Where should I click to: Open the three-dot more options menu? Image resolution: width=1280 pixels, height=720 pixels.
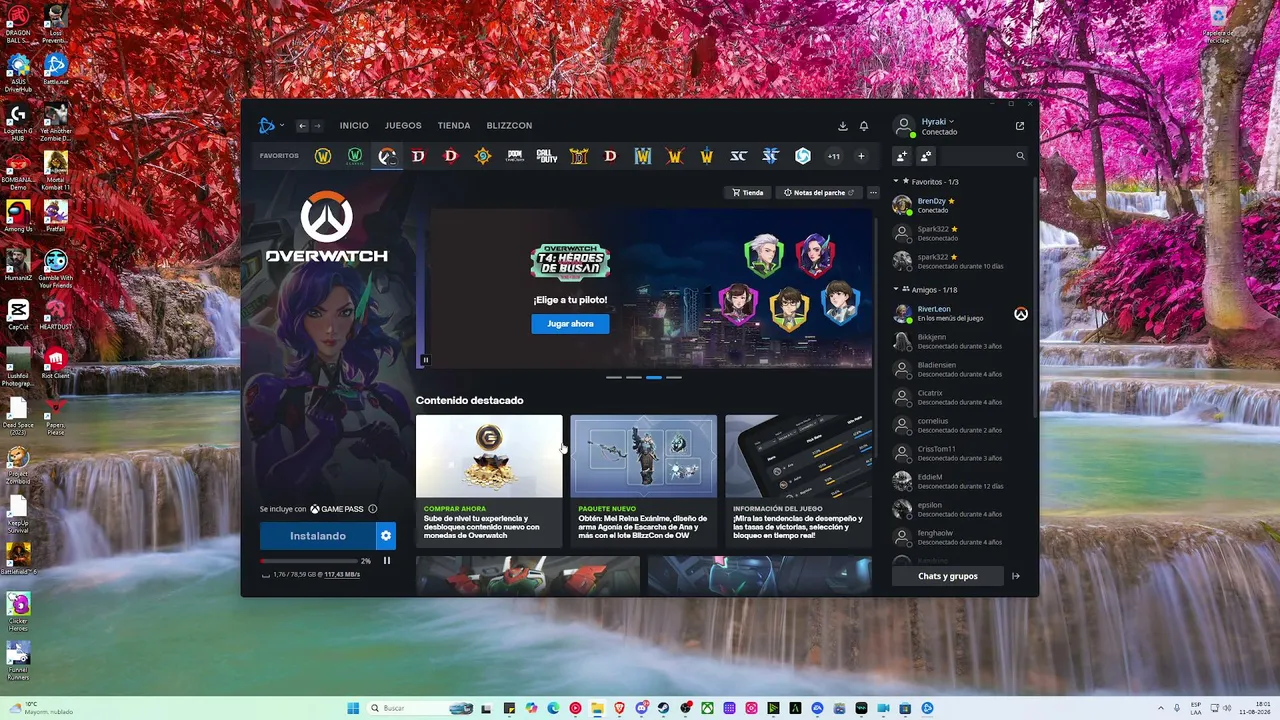[873, 193]
